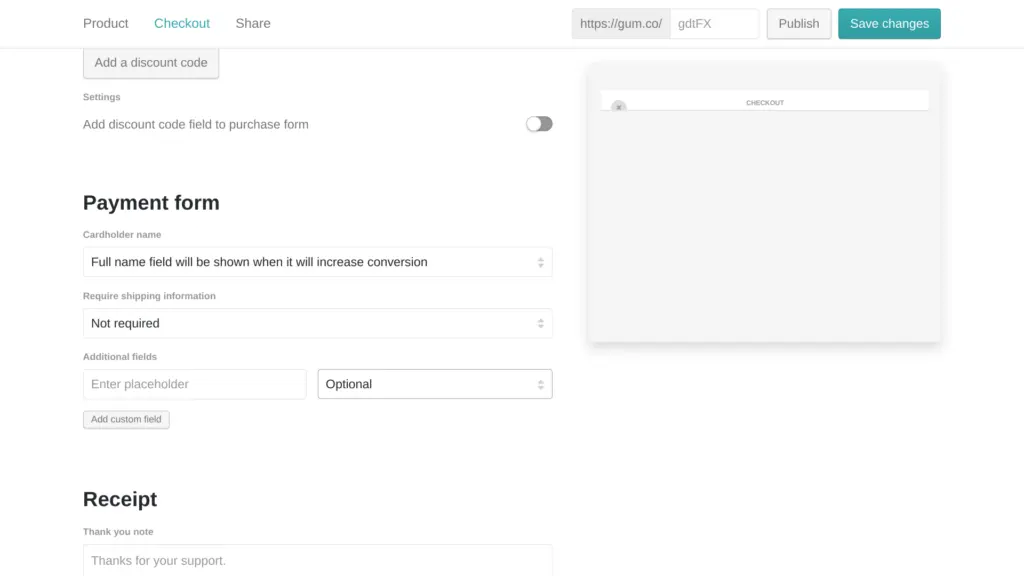Enable the discount code field toggle
This screenshot has height=576, width=1024.
point(539,124)
